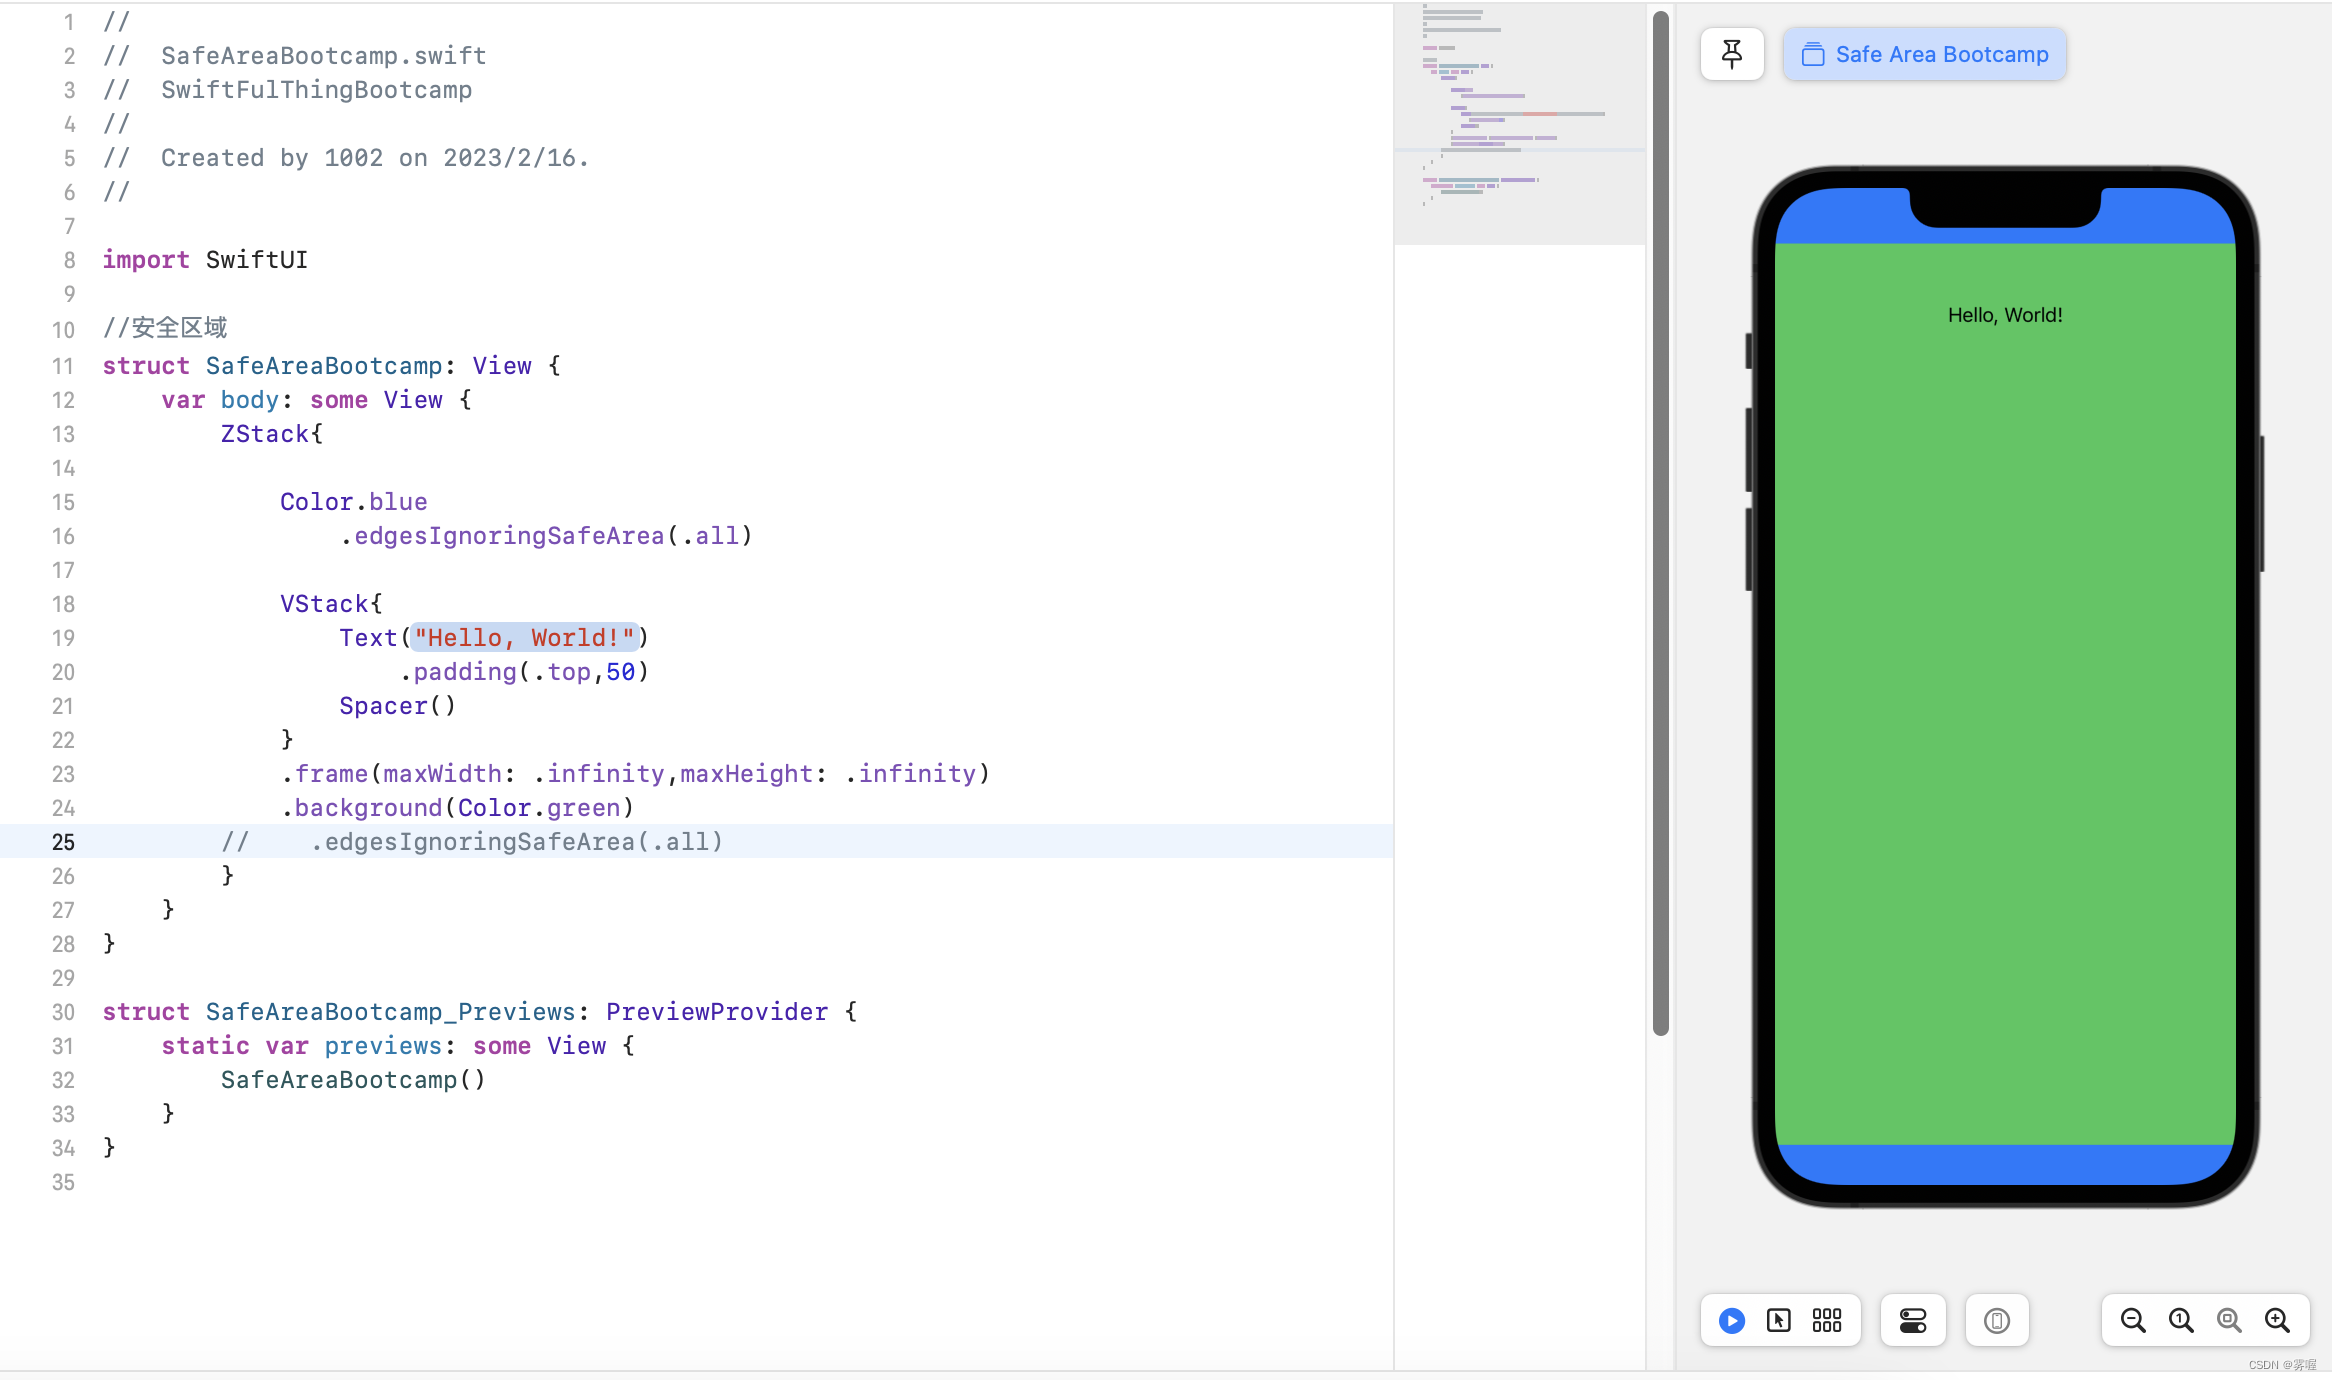Zoom in the preview canvas
The image size is (2332, 1380).
point(2277,1321)
